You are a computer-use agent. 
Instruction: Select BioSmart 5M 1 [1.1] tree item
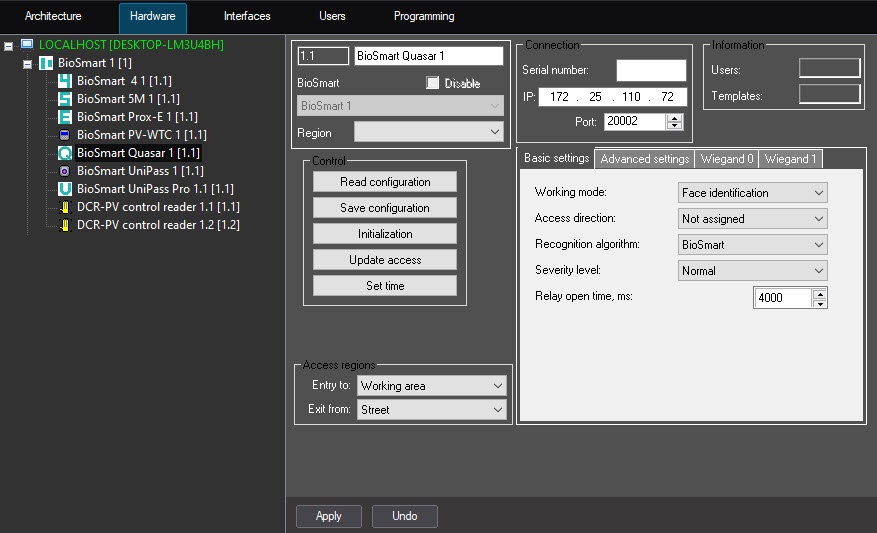[128, 99]
